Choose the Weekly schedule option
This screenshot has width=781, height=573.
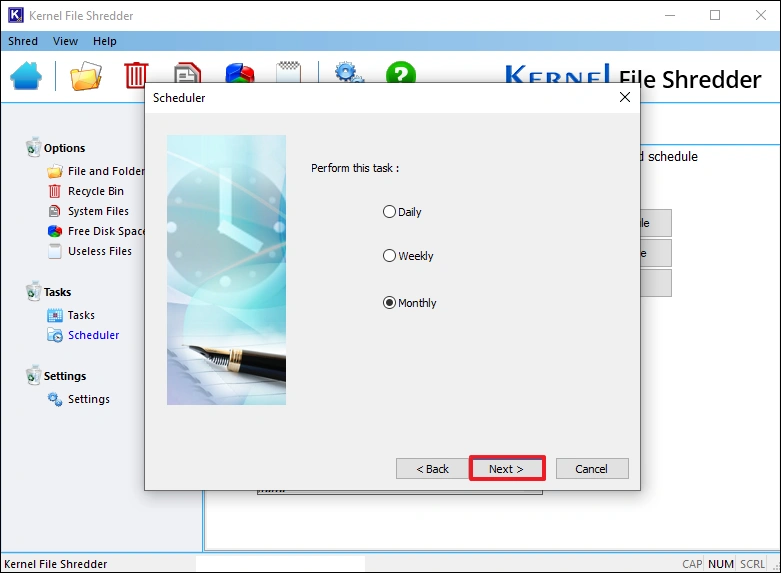pos(390,256)
